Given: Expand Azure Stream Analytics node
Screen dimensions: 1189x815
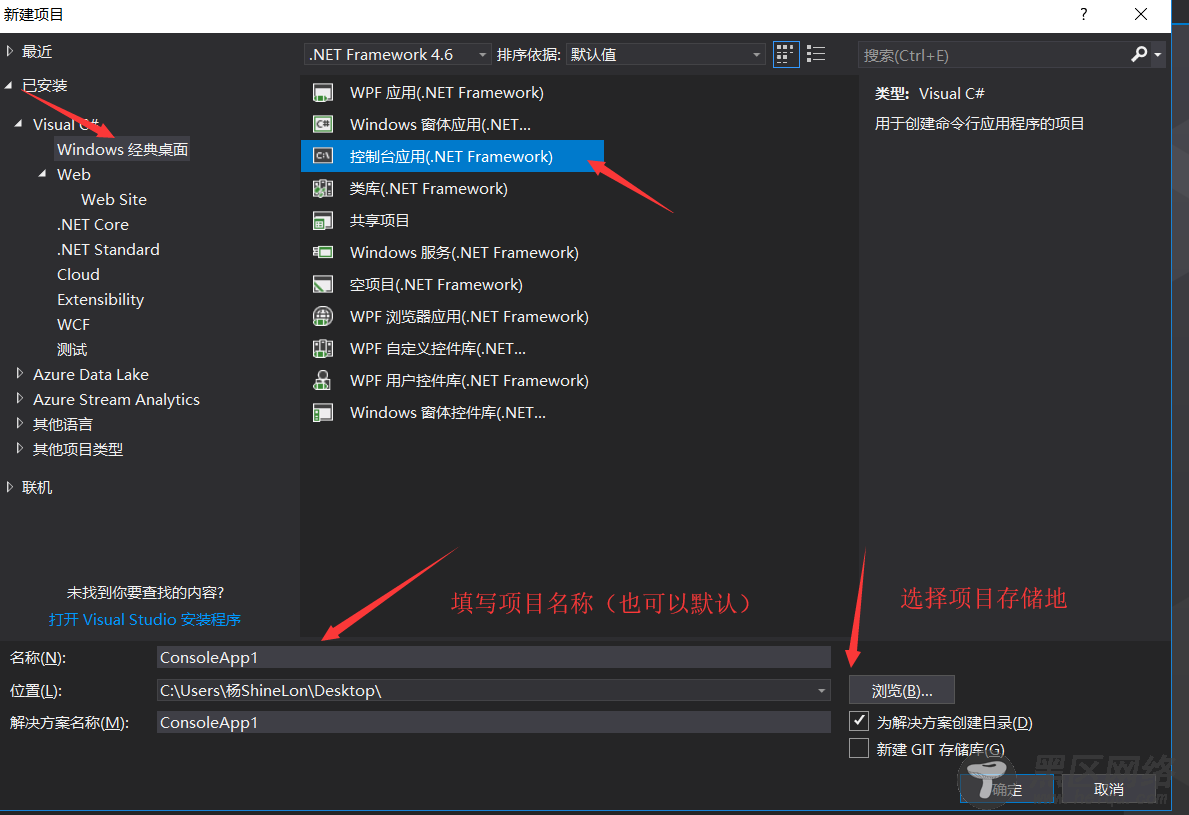Looking at the screenshot, I should coord(20,399).
